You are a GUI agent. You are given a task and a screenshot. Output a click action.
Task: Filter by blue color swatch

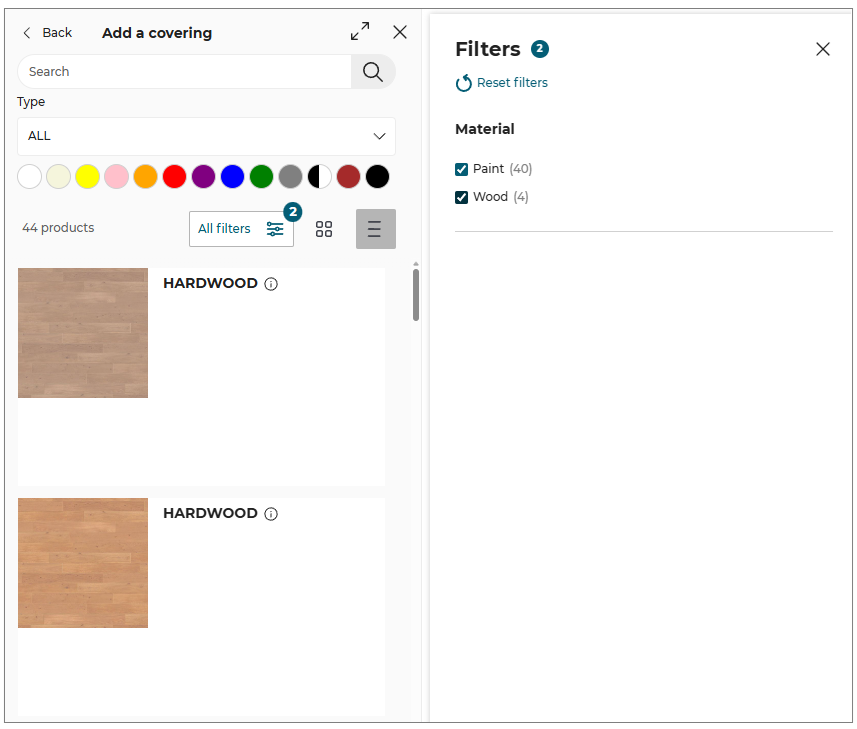[232, 177]
